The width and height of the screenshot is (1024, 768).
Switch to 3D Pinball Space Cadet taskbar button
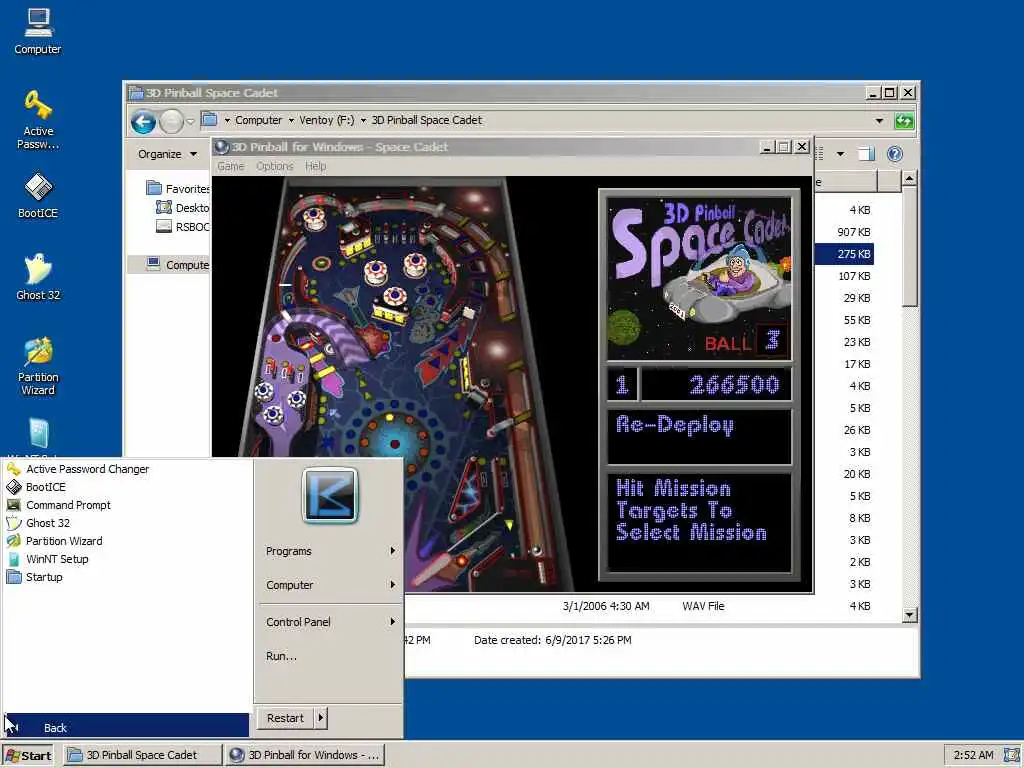click(x=142, y=755)
